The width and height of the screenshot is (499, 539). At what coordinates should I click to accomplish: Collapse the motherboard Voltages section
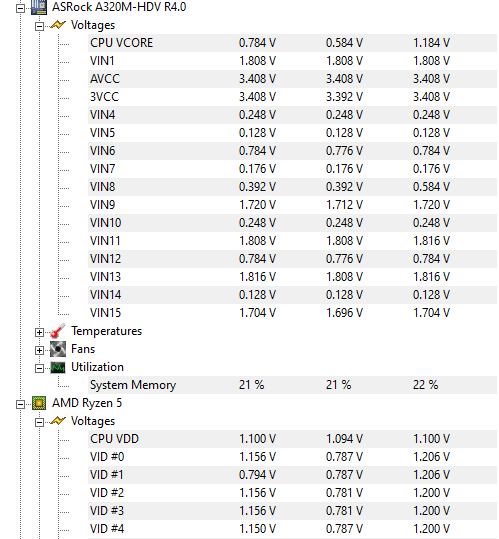tap(40, 26)
